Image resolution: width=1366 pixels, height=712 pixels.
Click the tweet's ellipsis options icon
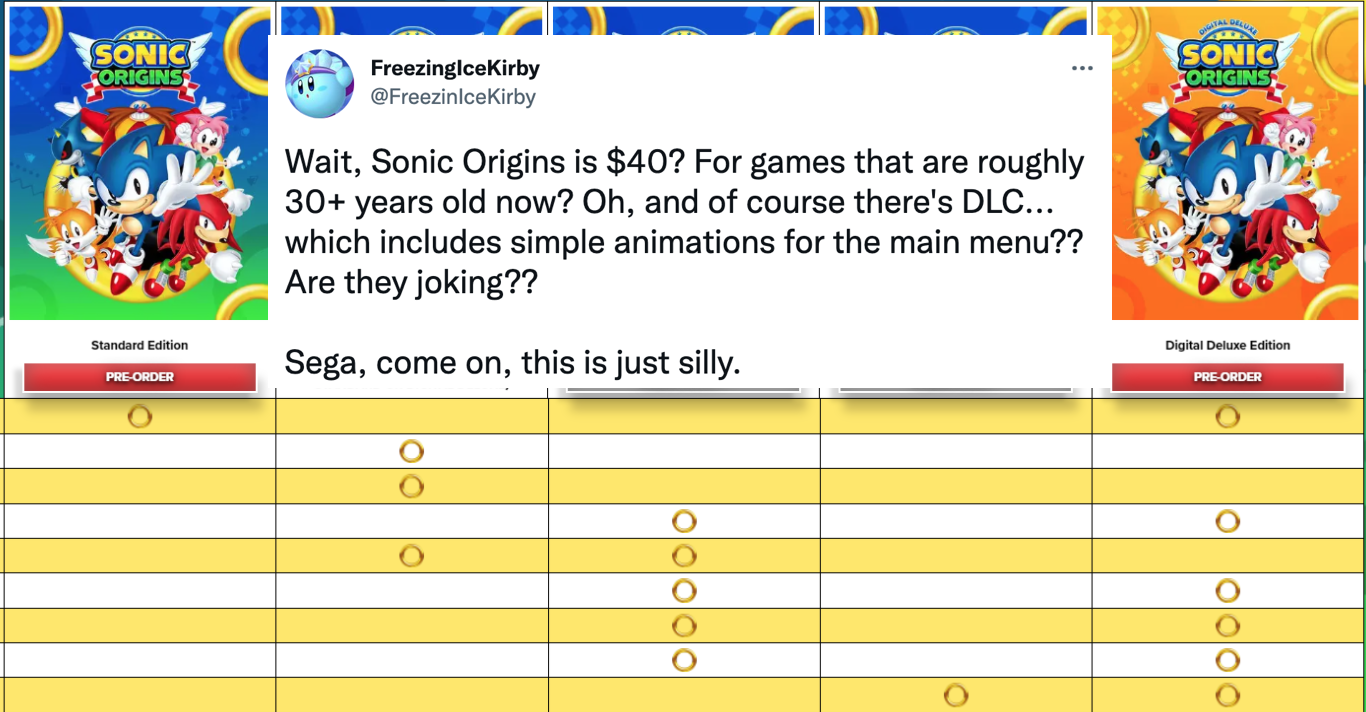pyautogui.click(x=1083, y=67)
